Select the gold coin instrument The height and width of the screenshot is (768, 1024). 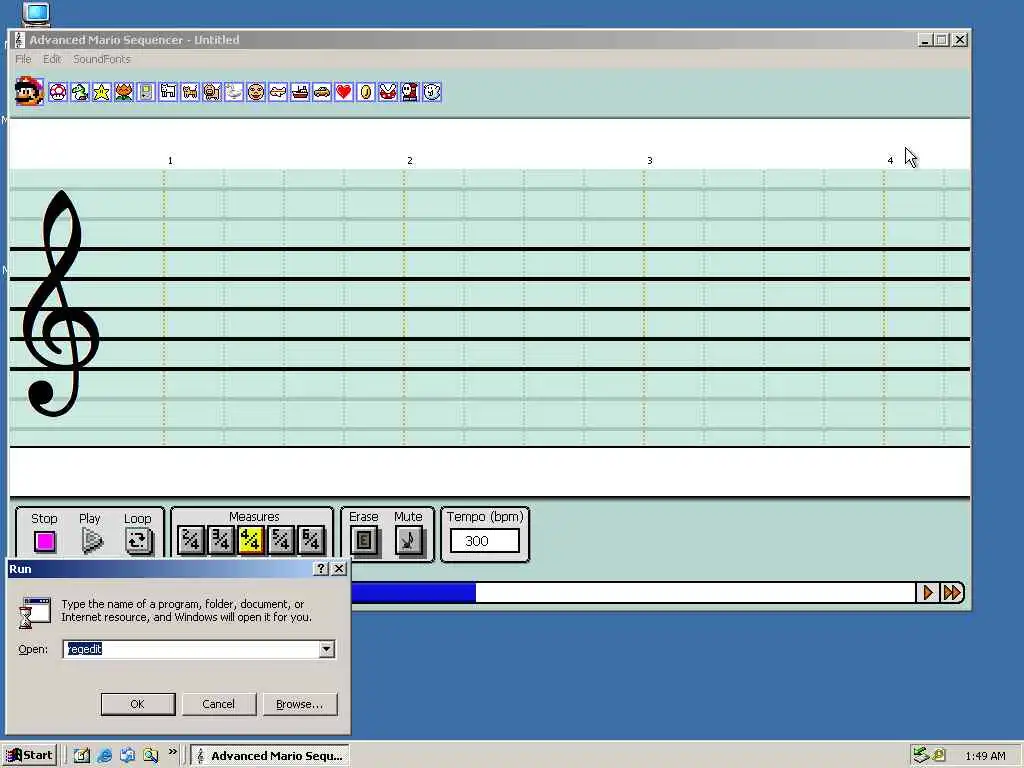[366, 92]
